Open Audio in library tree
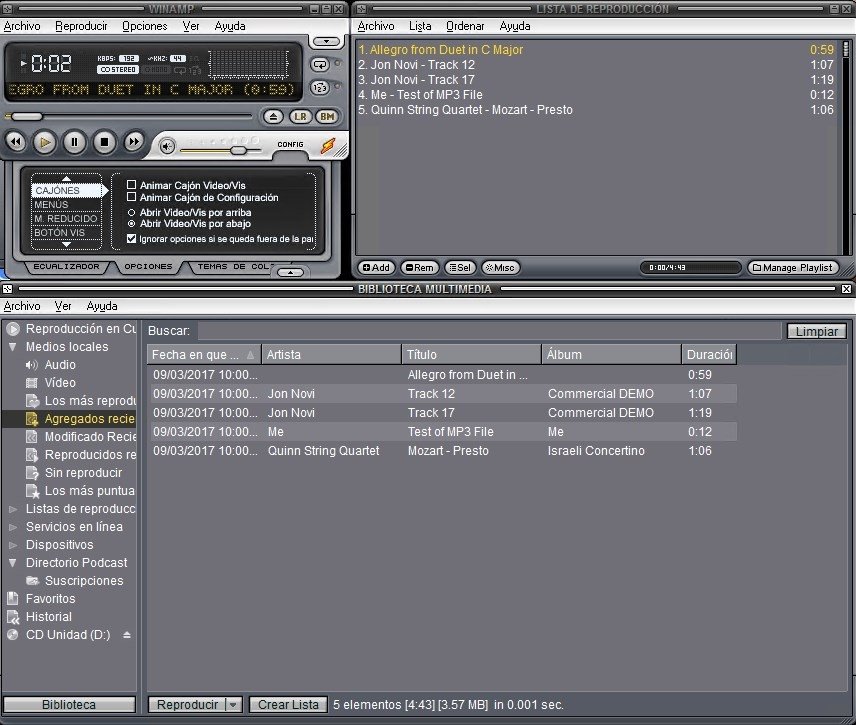 tap(60, 365)
